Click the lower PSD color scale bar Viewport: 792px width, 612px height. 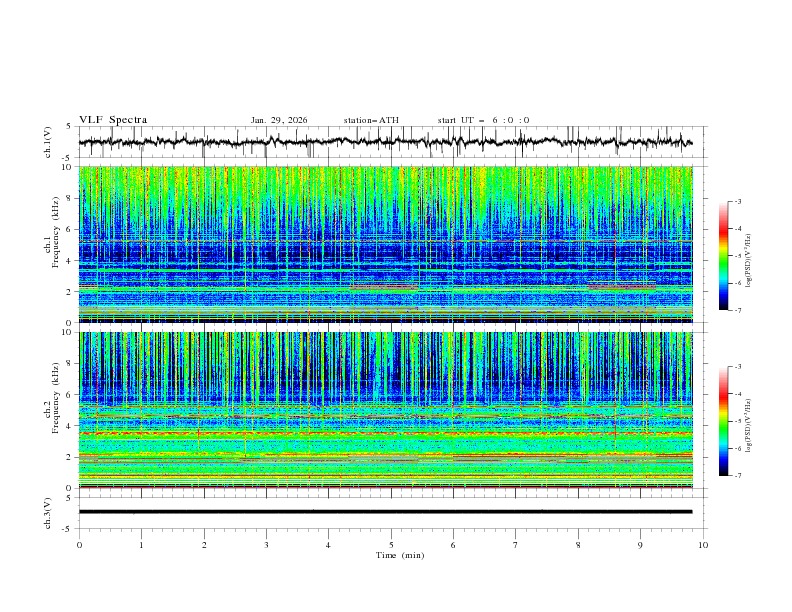click(723, 421)
